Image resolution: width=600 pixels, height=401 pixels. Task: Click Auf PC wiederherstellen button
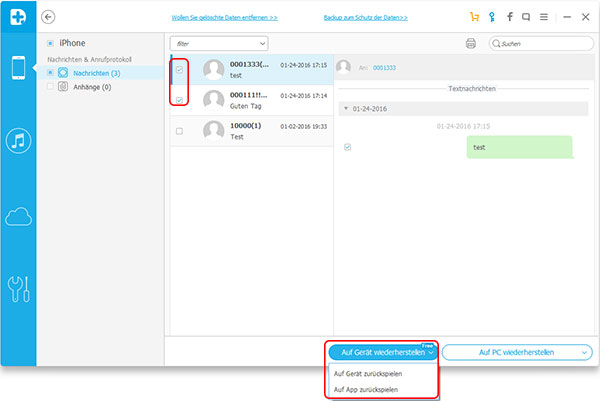coord(517,352)
